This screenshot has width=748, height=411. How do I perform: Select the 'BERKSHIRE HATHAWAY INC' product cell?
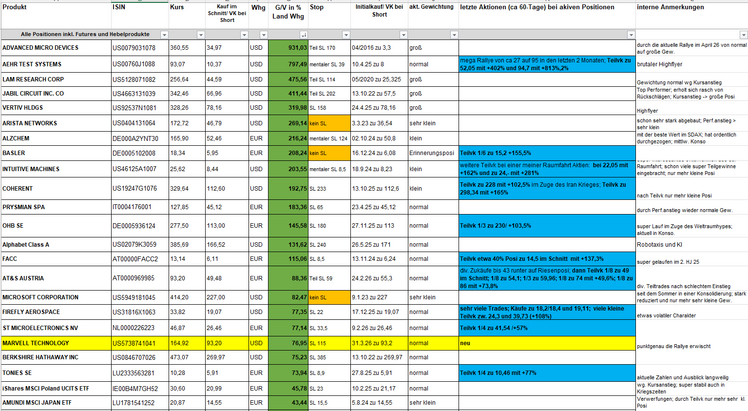(56, 357)
